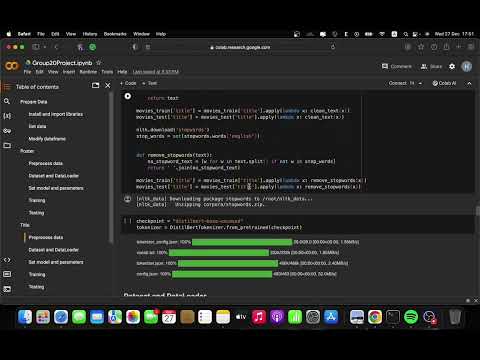
Task: Go back in Safari
Action: click(56, 47)
